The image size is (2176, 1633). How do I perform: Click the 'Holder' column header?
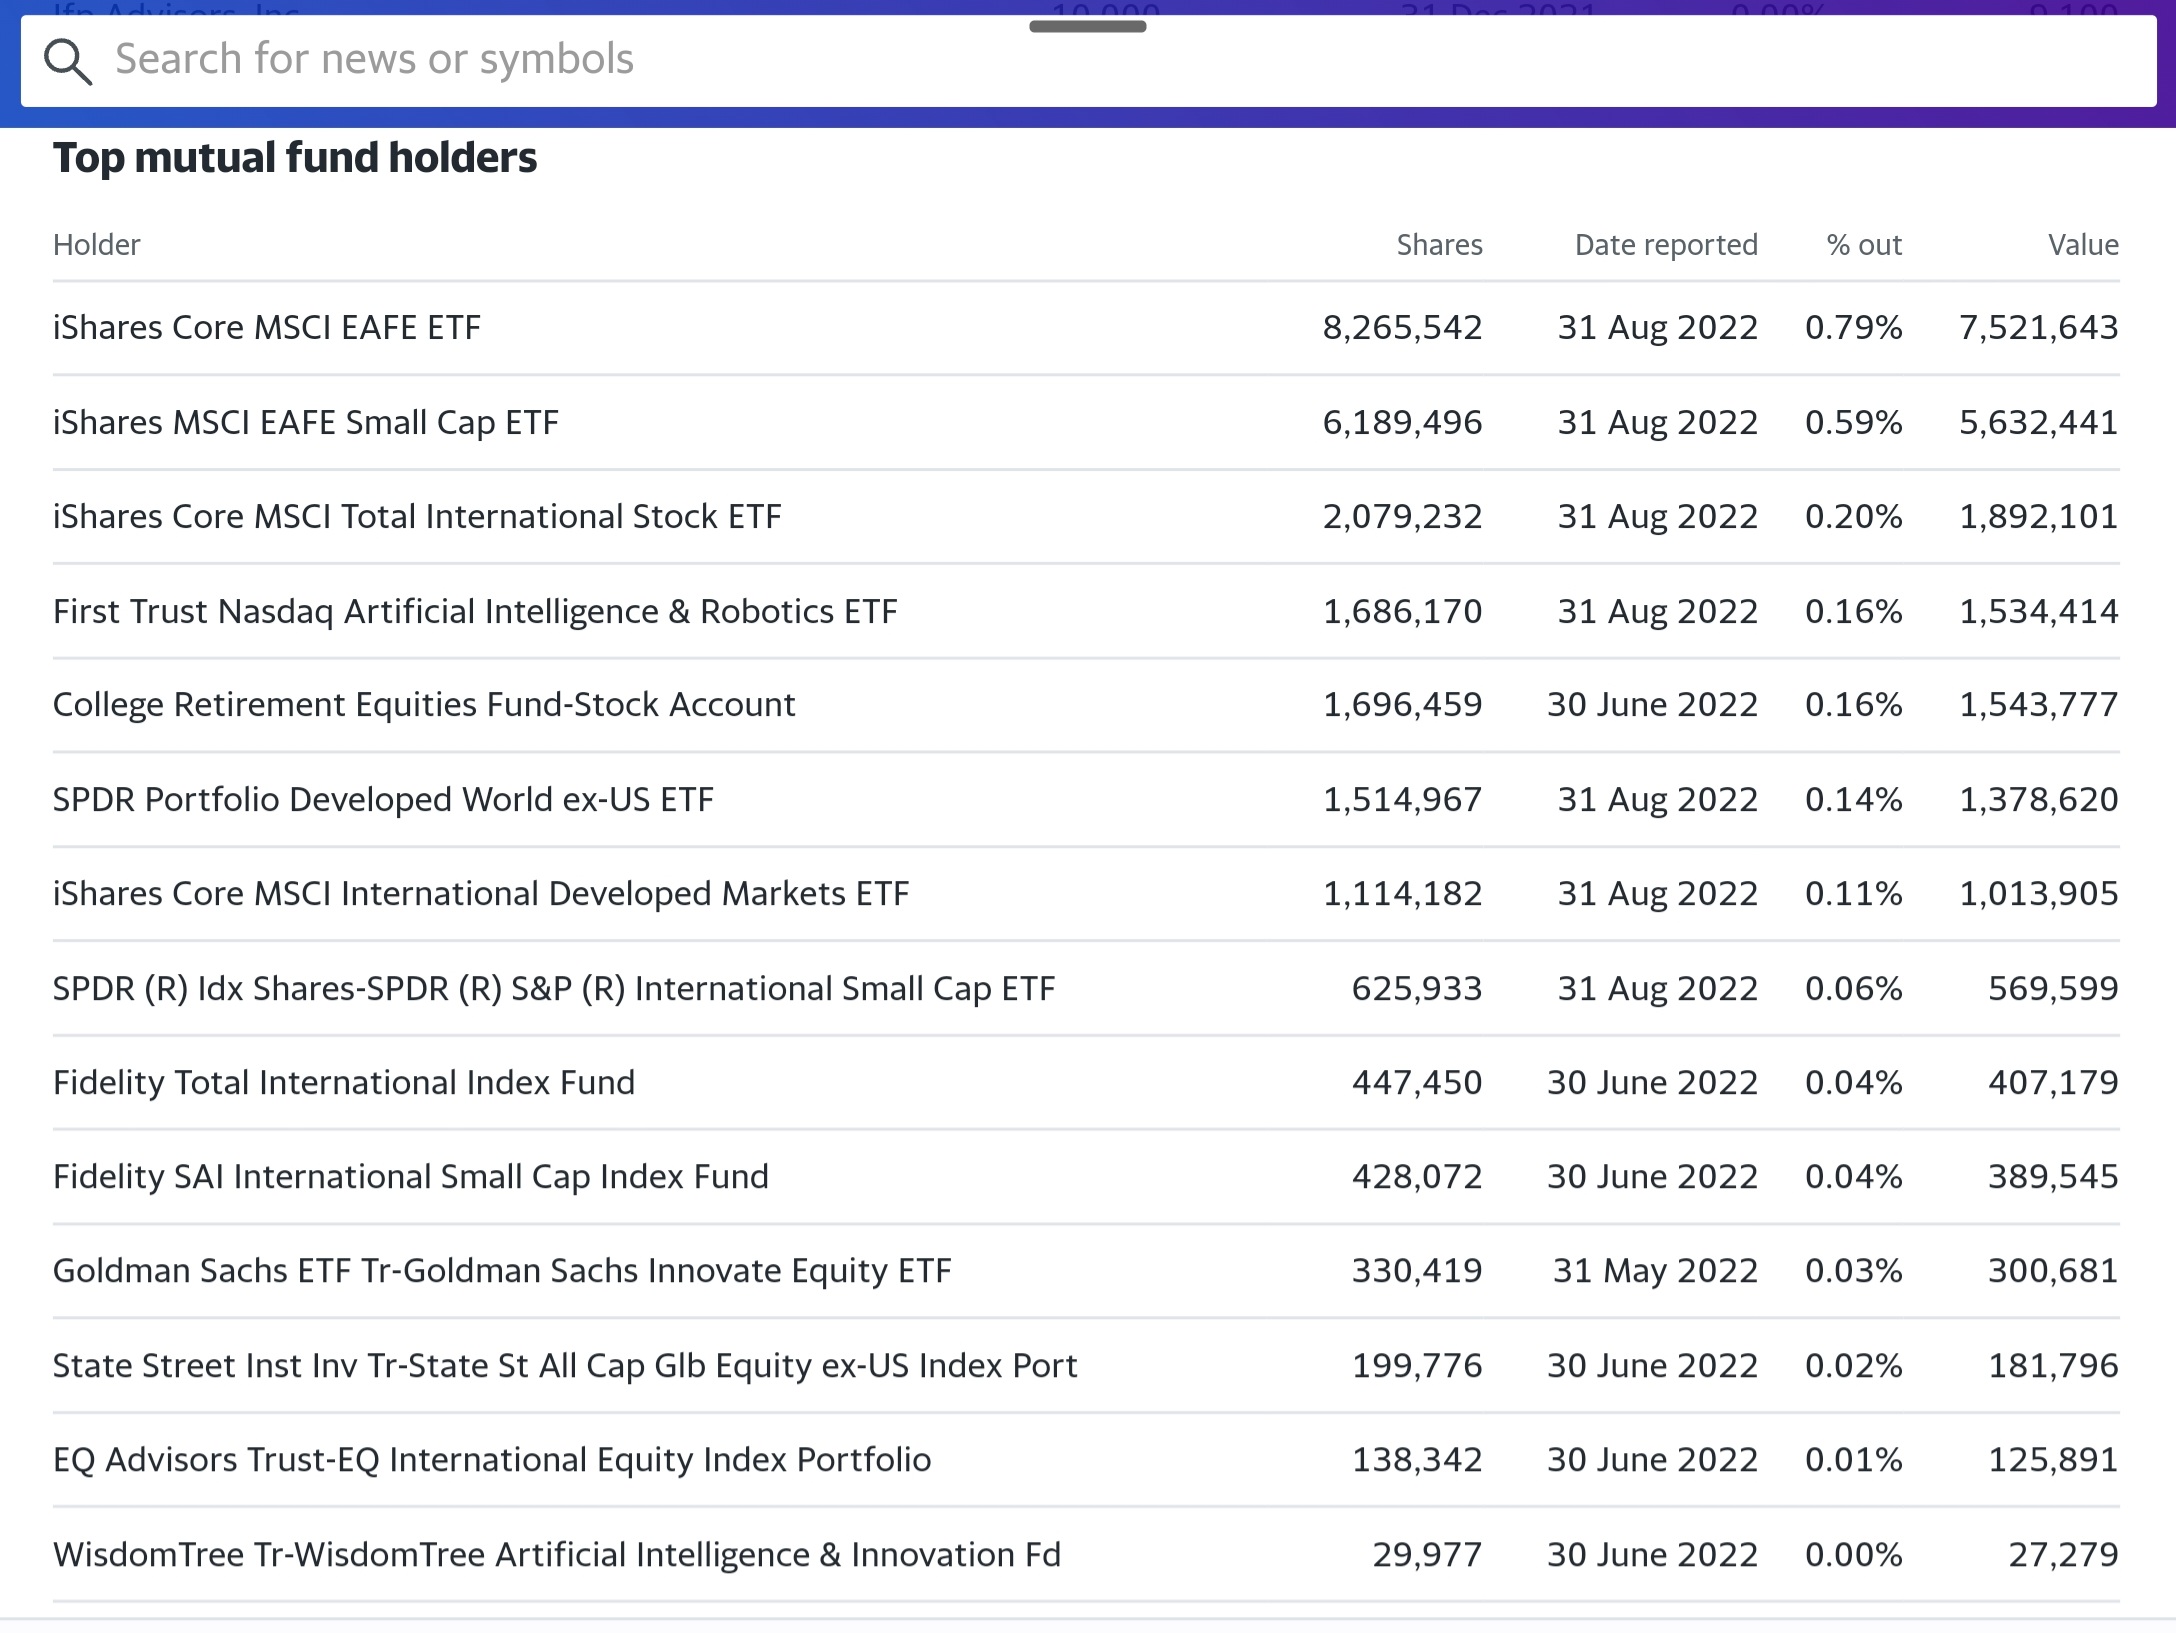click(97, 245)
